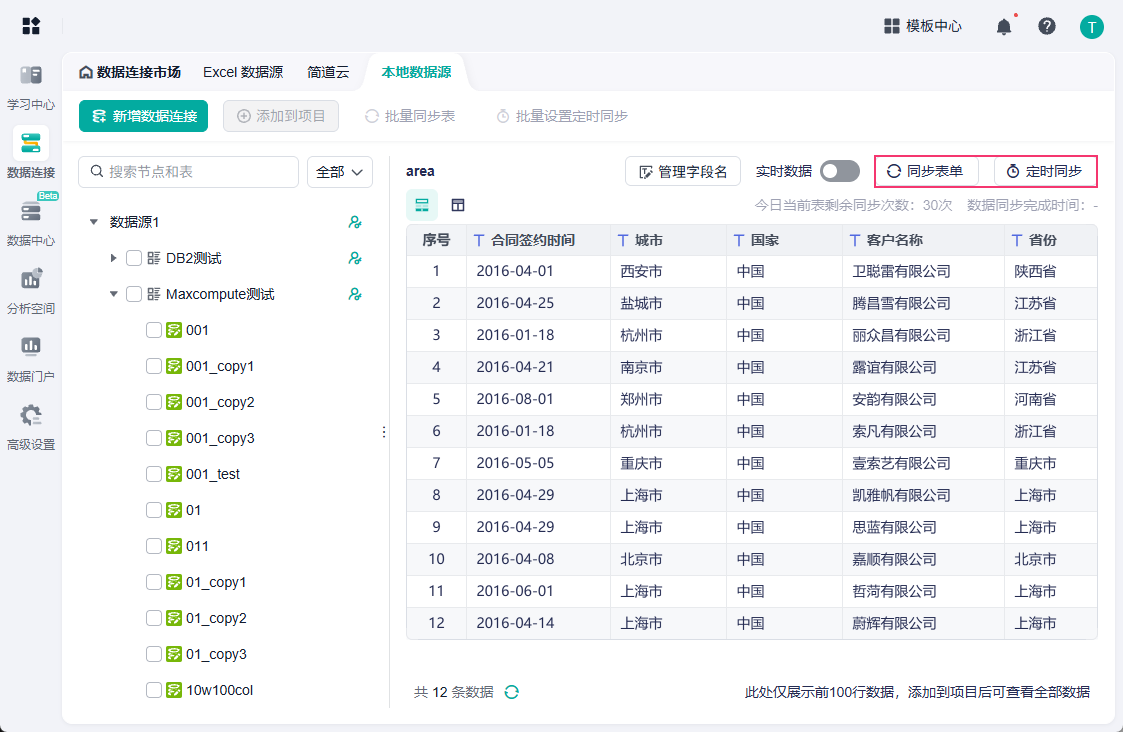Focus the 搜索节点和表 search field
Image resolution: width=1123 pixels, height=732 pixels.
pyautogui.click(x=188, y=172)
